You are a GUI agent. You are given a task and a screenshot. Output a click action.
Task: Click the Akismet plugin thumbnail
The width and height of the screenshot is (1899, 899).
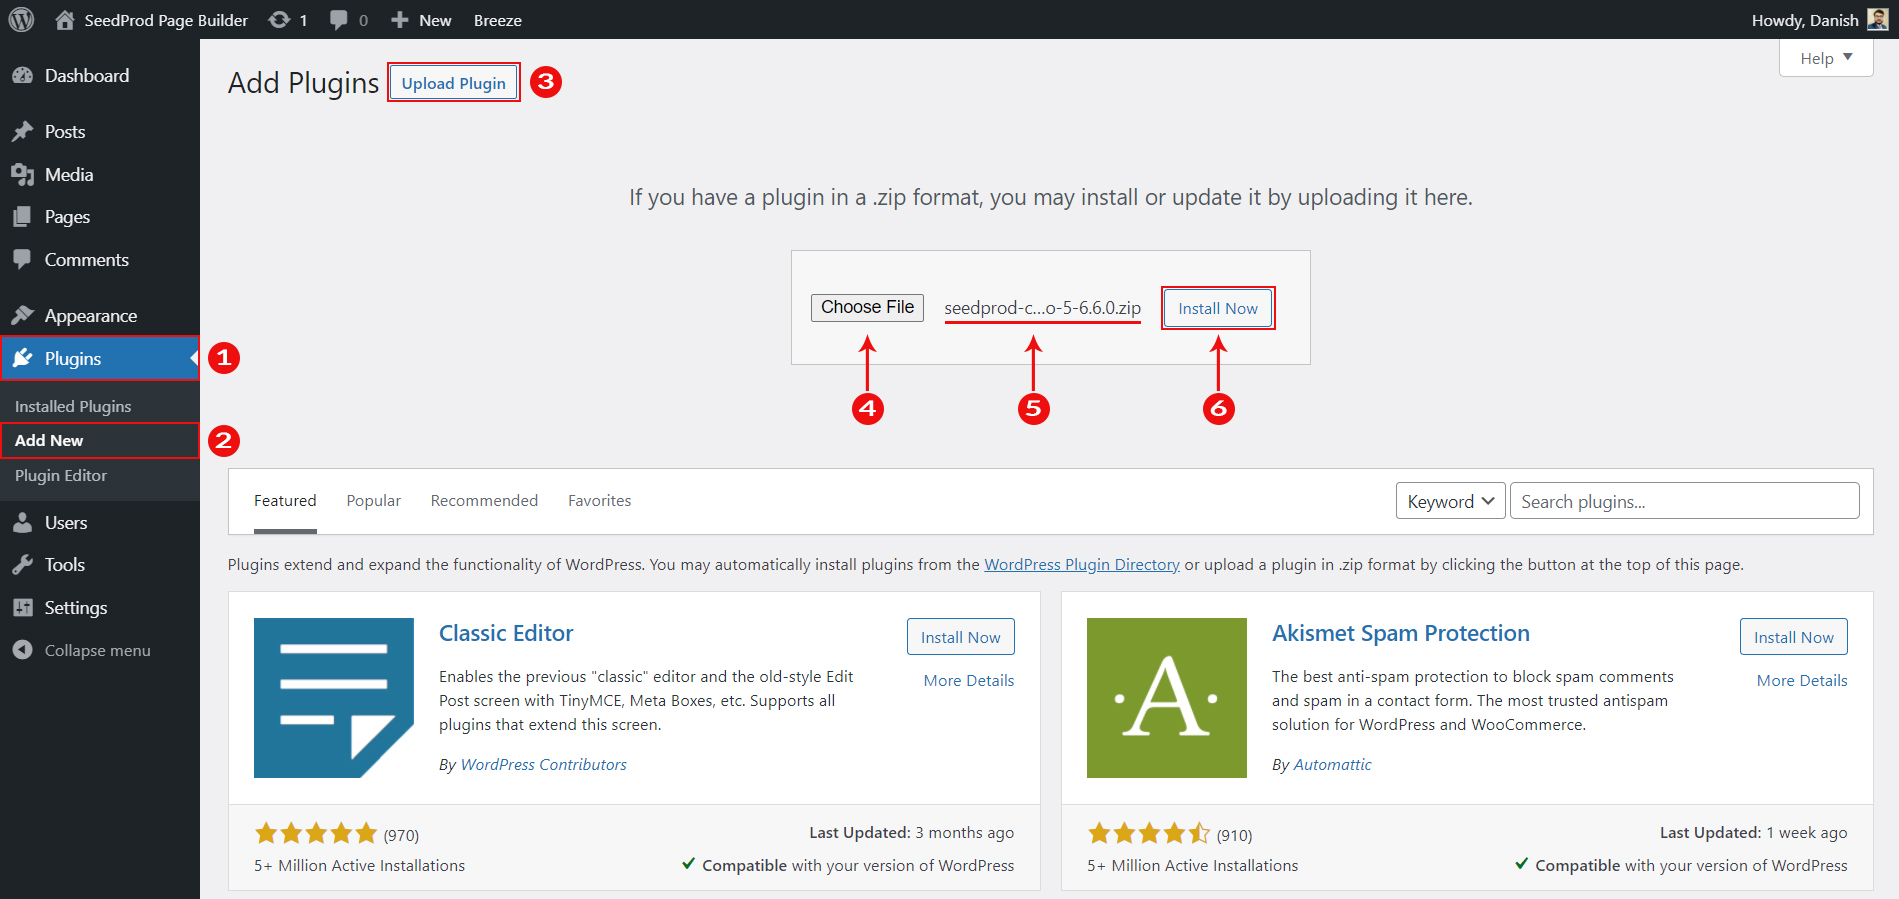click(1167, 698)
